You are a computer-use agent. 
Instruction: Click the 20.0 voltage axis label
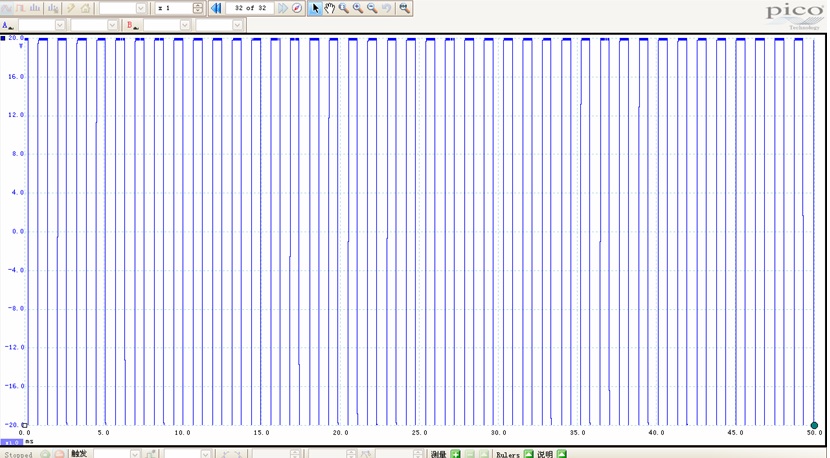[x=16, y=38]
